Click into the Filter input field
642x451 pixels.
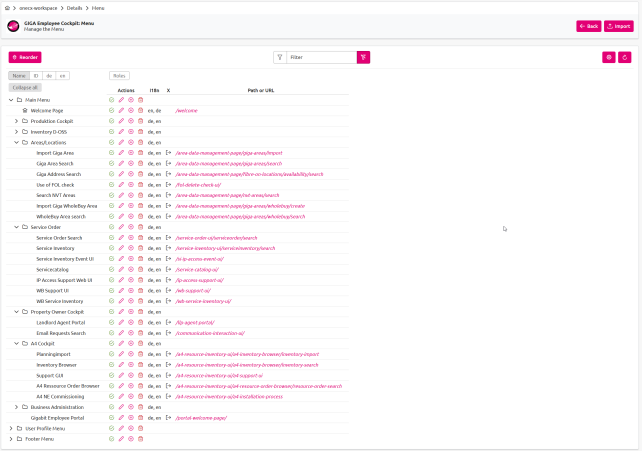320,58
